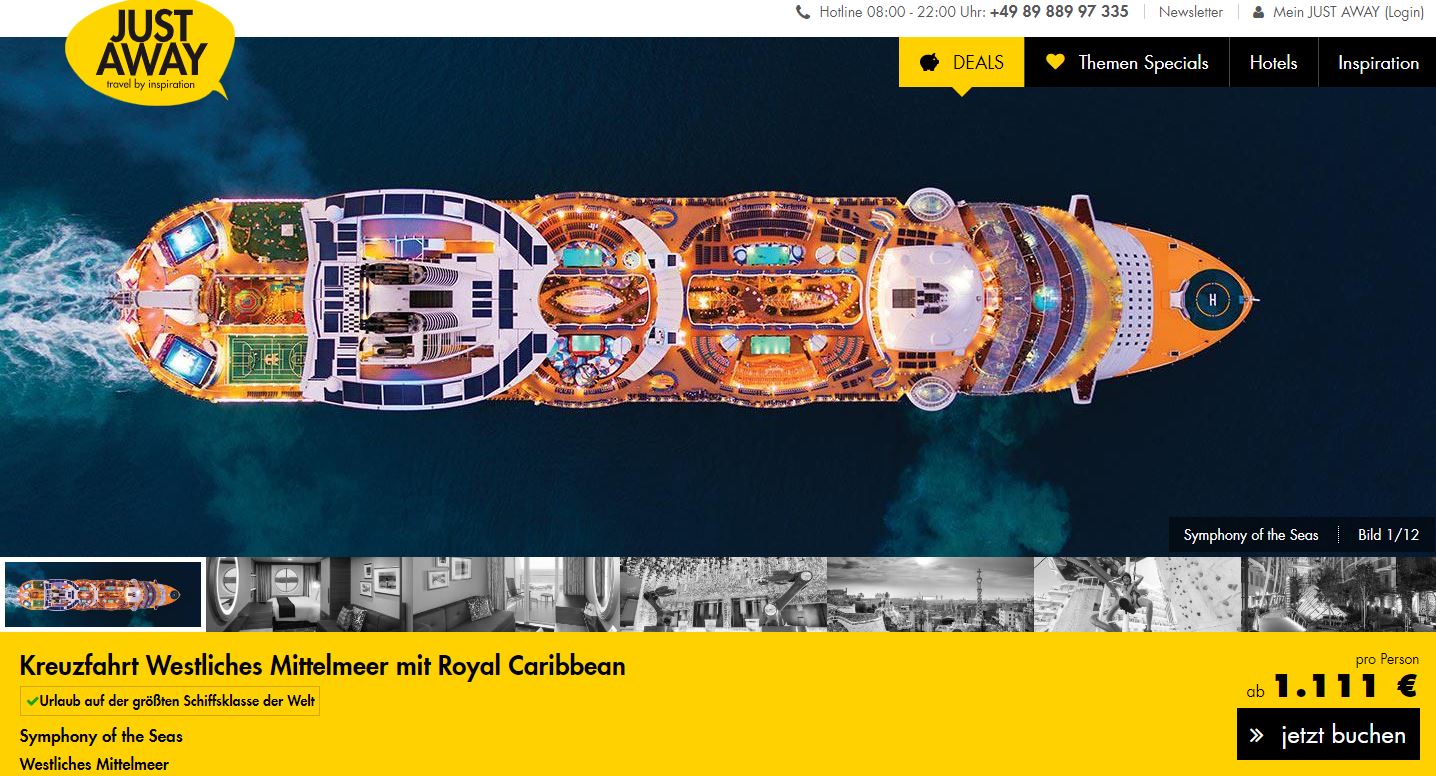Click the jetzt buchen button
1436x776 pixels.
coord(1328,734)
